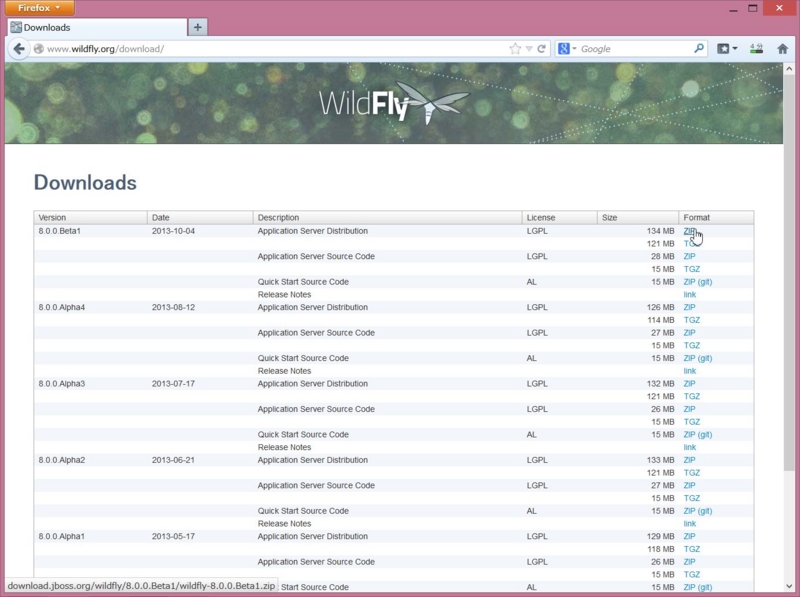Download 8.0.0.Alpha4 Application Server Distribution ZIP
Screen dimensions: 800x597
coord(689,307)
